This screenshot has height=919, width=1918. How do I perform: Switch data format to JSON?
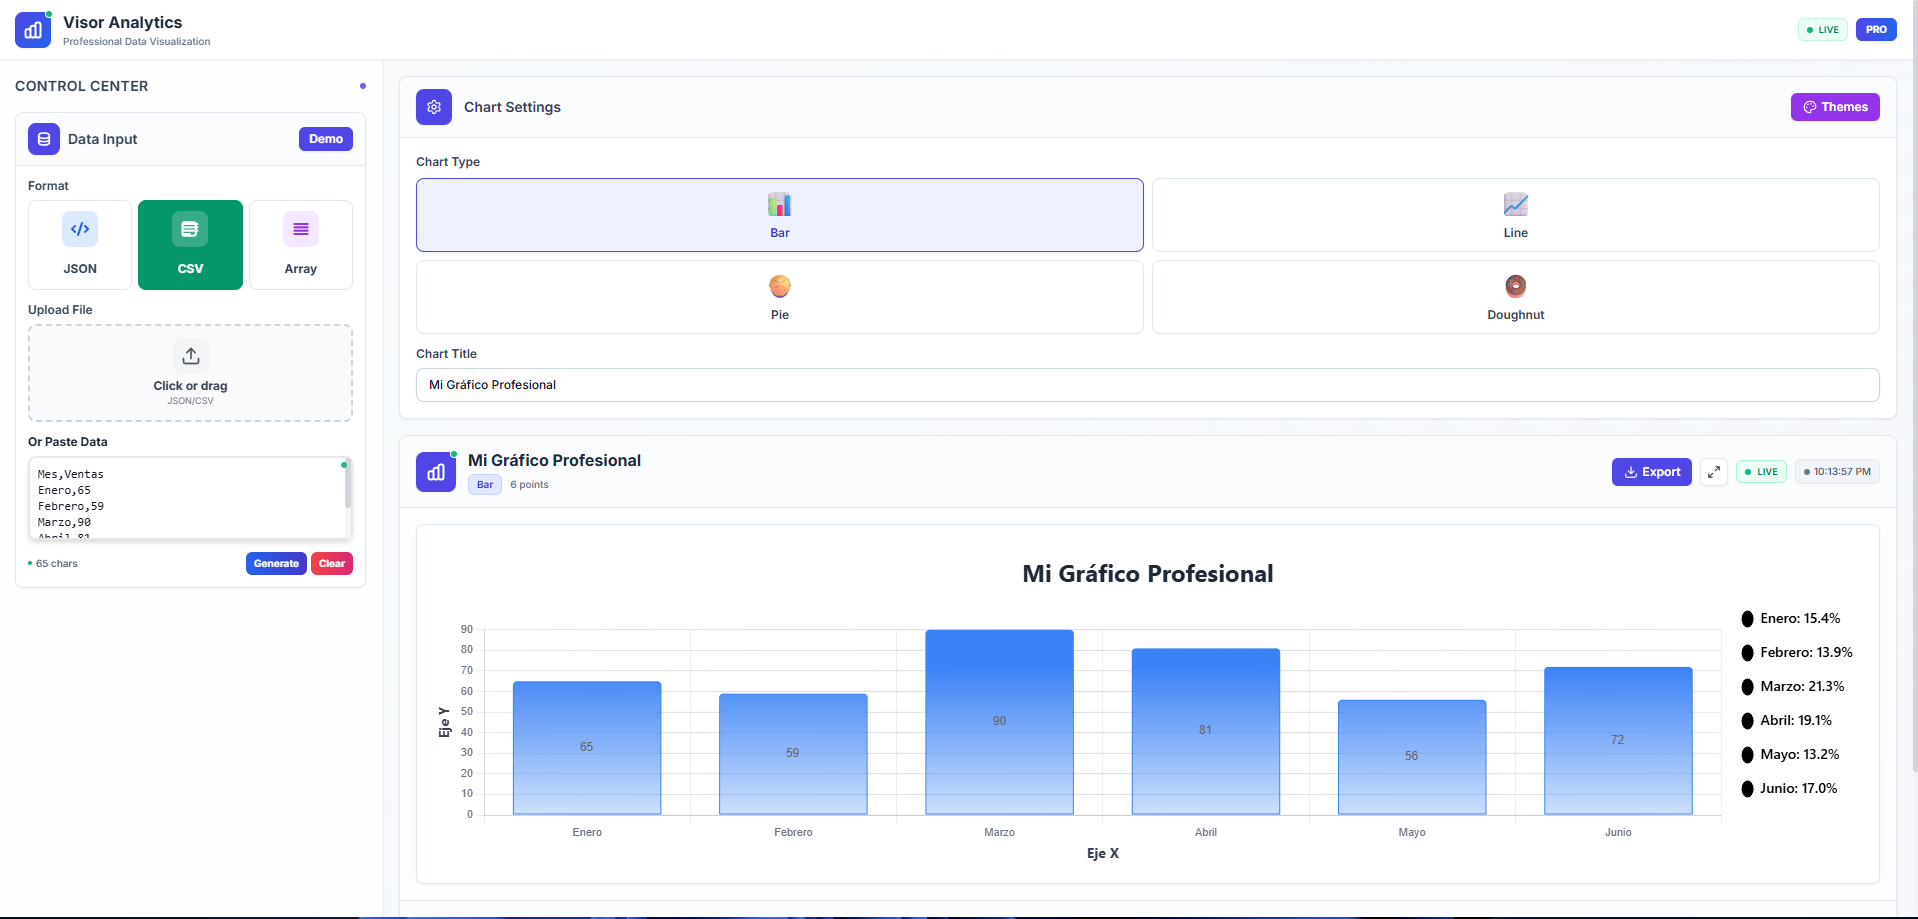80,245
